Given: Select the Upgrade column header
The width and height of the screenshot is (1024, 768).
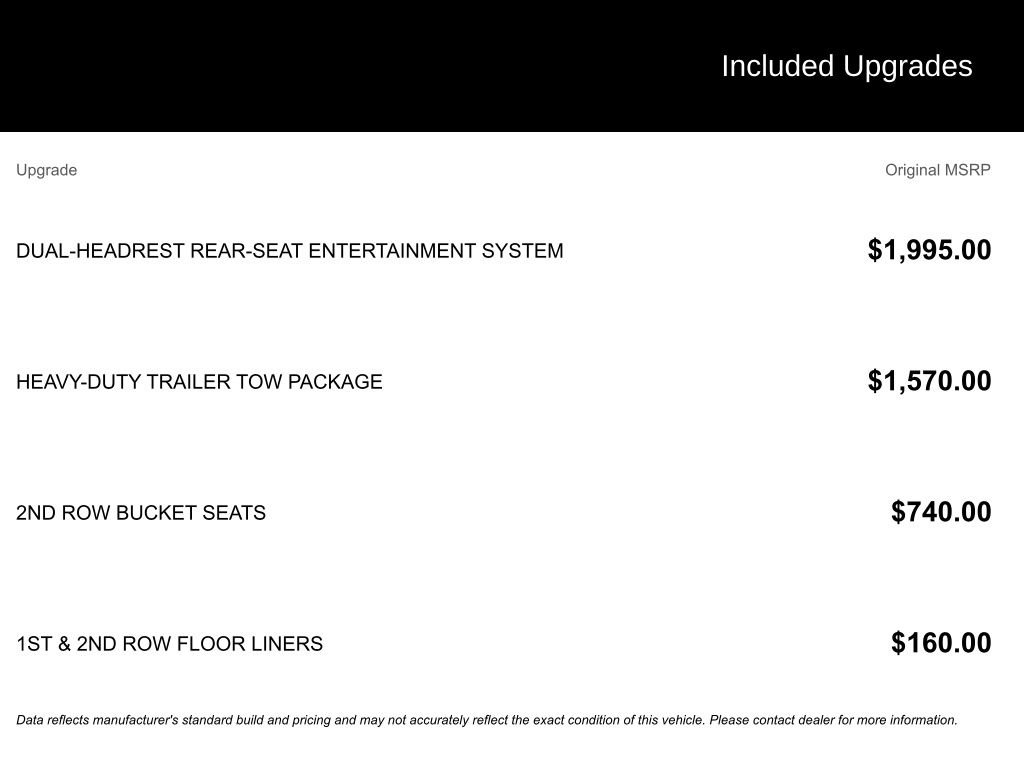Looking at the screenshot, I should [46, 170].
